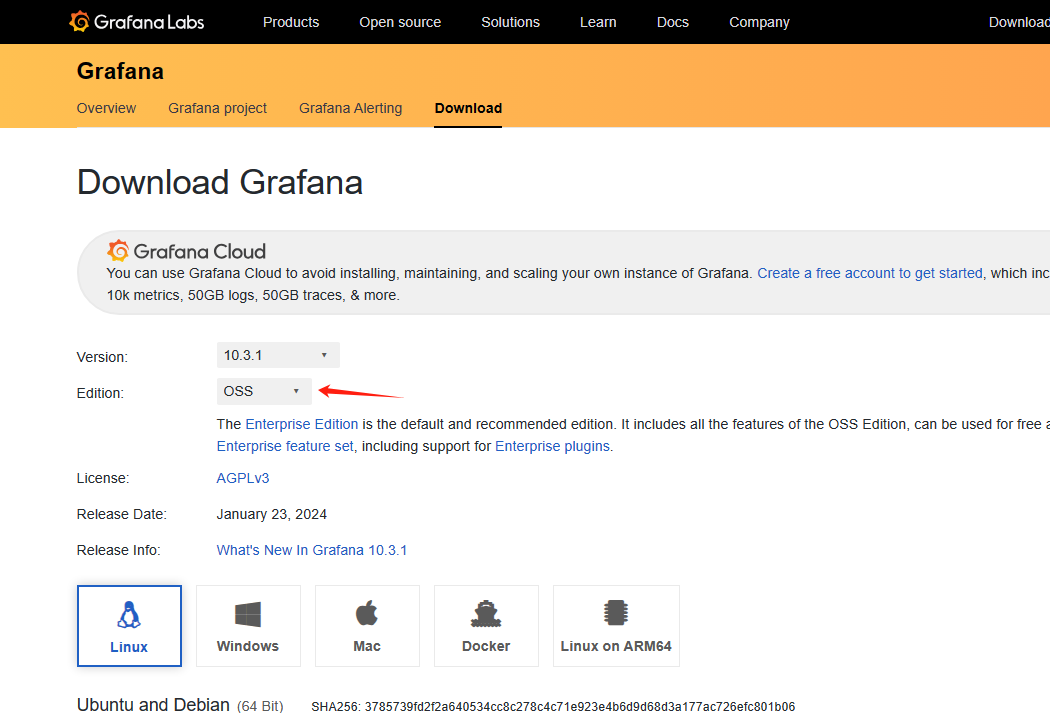Click the Grafana Labs logo
The height and width of the screenshot is (713, 1050).
(137, 22)
